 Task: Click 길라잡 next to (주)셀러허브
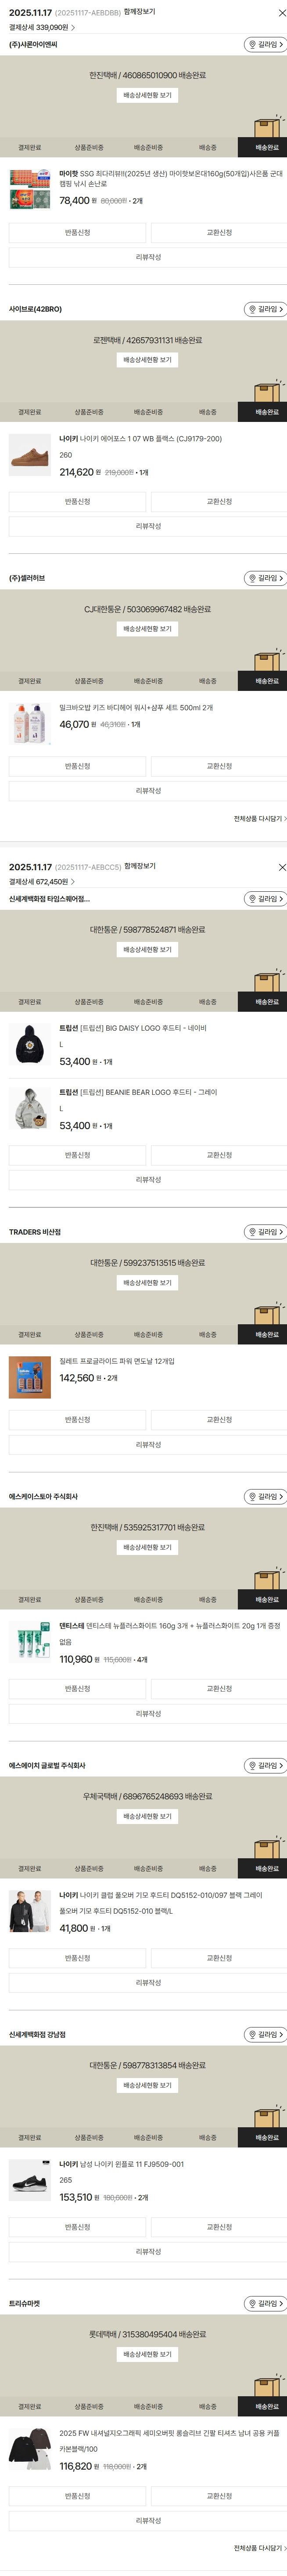pyautogui.click(x=265, y=578)
